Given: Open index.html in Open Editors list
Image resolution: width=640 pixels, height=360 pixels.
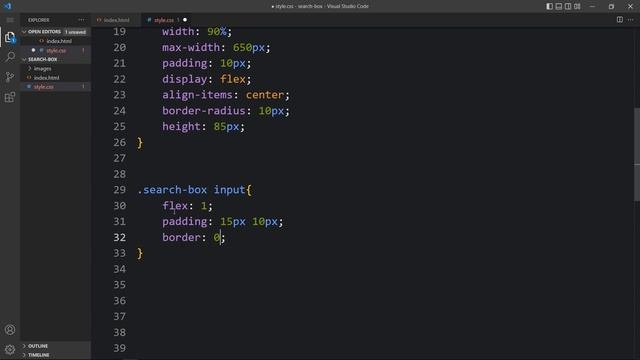Looking at the screenshot, I should (59, 41).
